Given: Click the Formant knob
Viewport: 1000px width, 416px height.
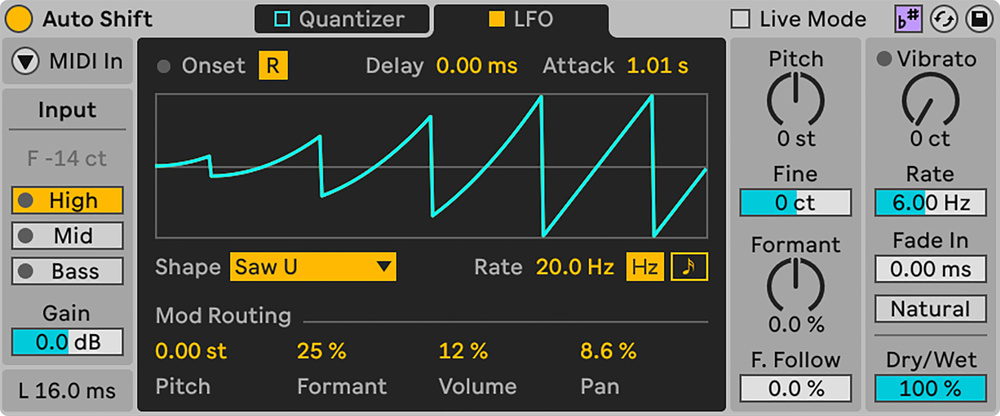Looking at the screenshot, I should tap(795, 285).
